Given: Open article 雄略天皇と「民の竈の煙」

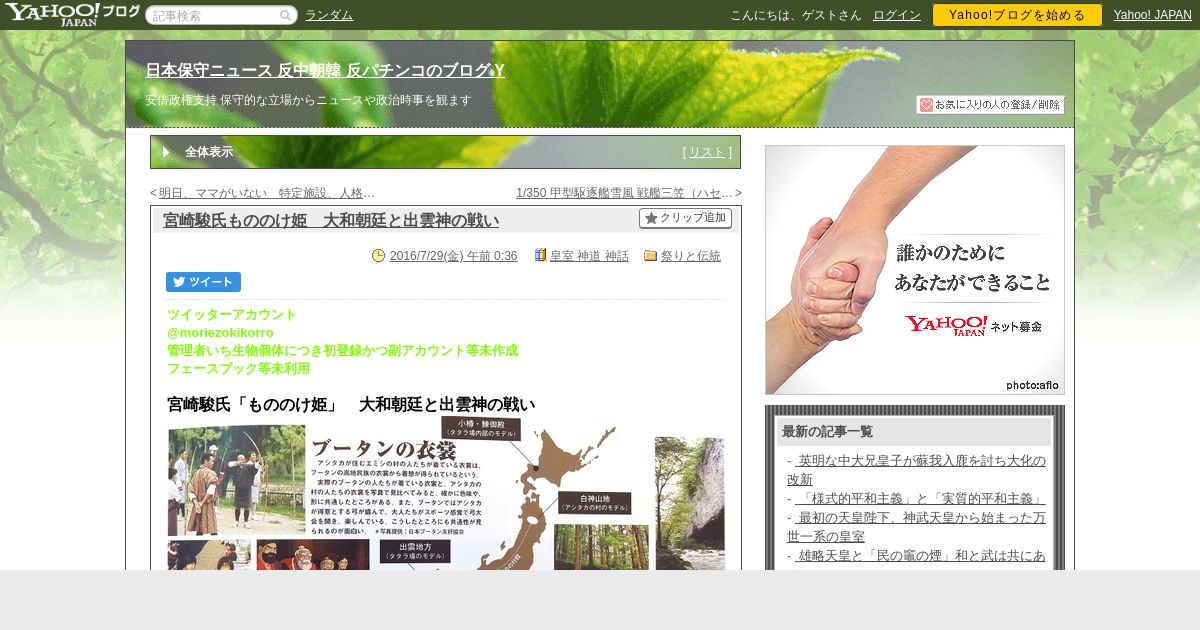Looking at the screenshot, I should pyautogui.click(x=920, y=555).
